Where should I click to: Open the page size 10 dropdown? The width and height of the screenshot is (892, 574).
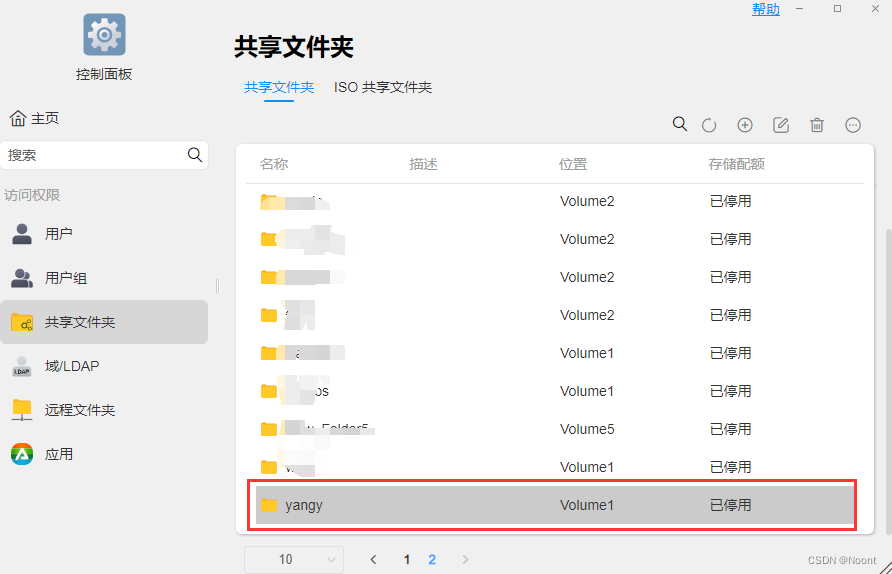[x=294, y=560]
